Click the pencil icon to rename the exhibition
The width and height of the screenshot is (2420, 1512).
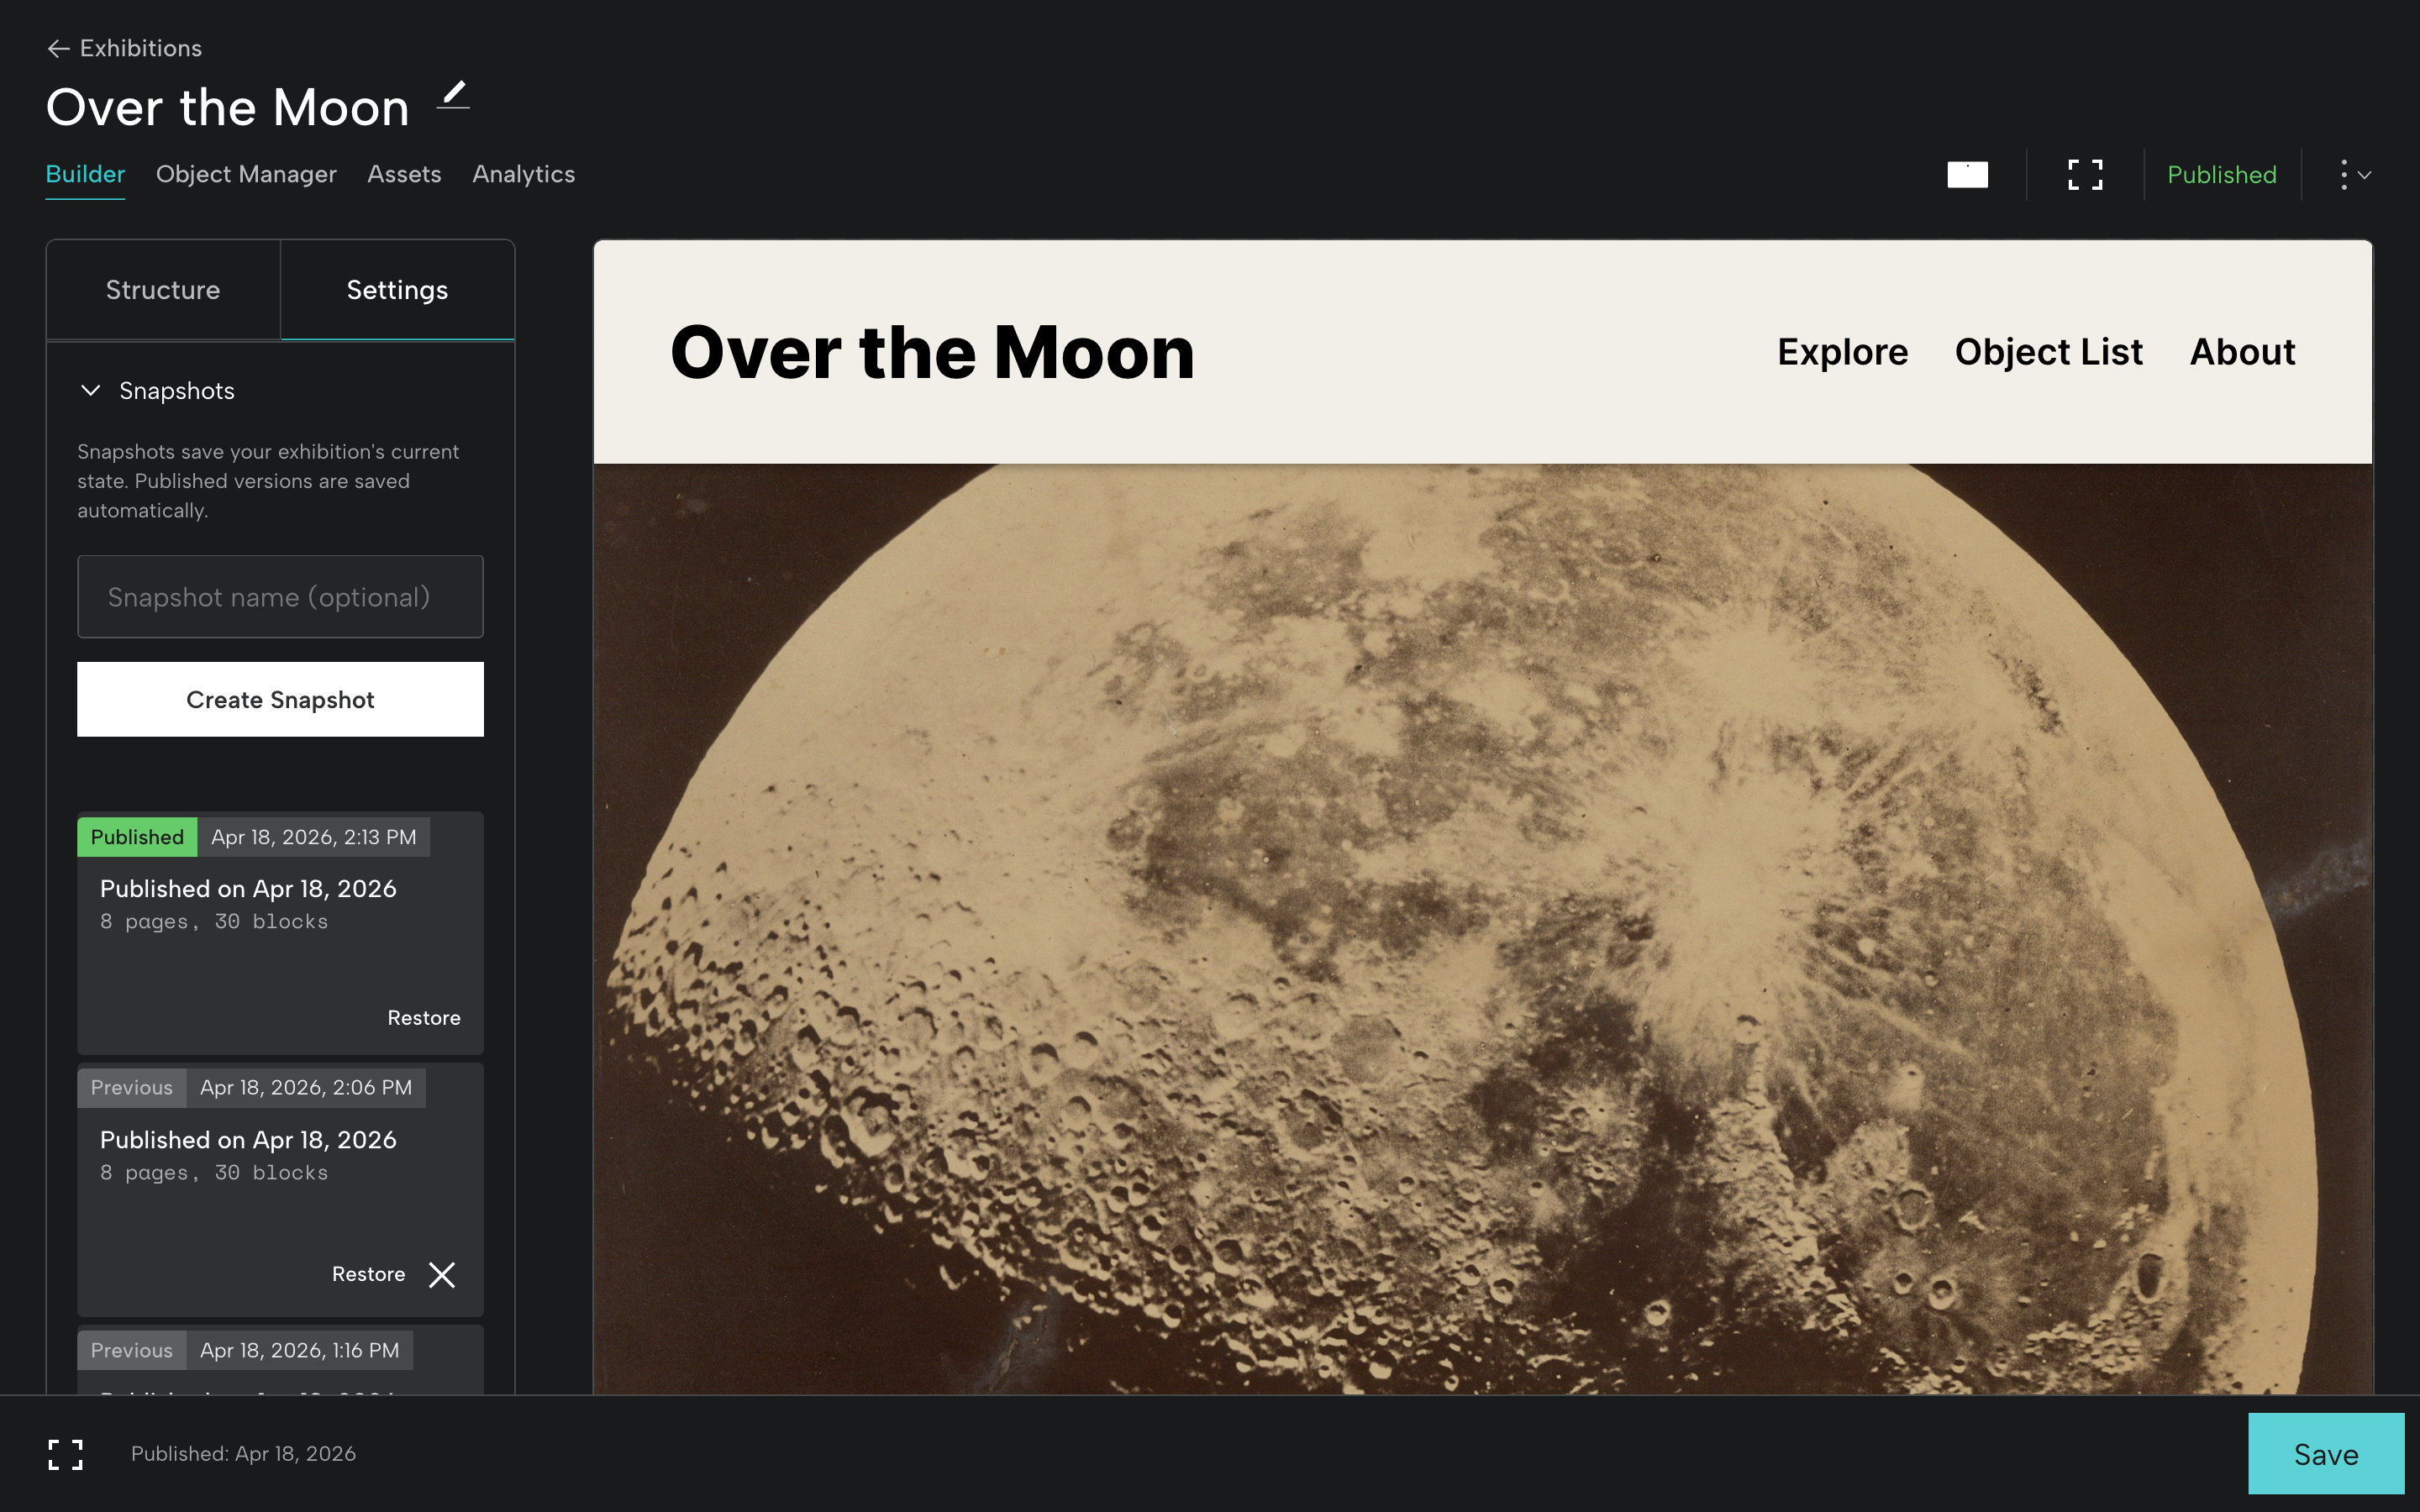point(454,95)
